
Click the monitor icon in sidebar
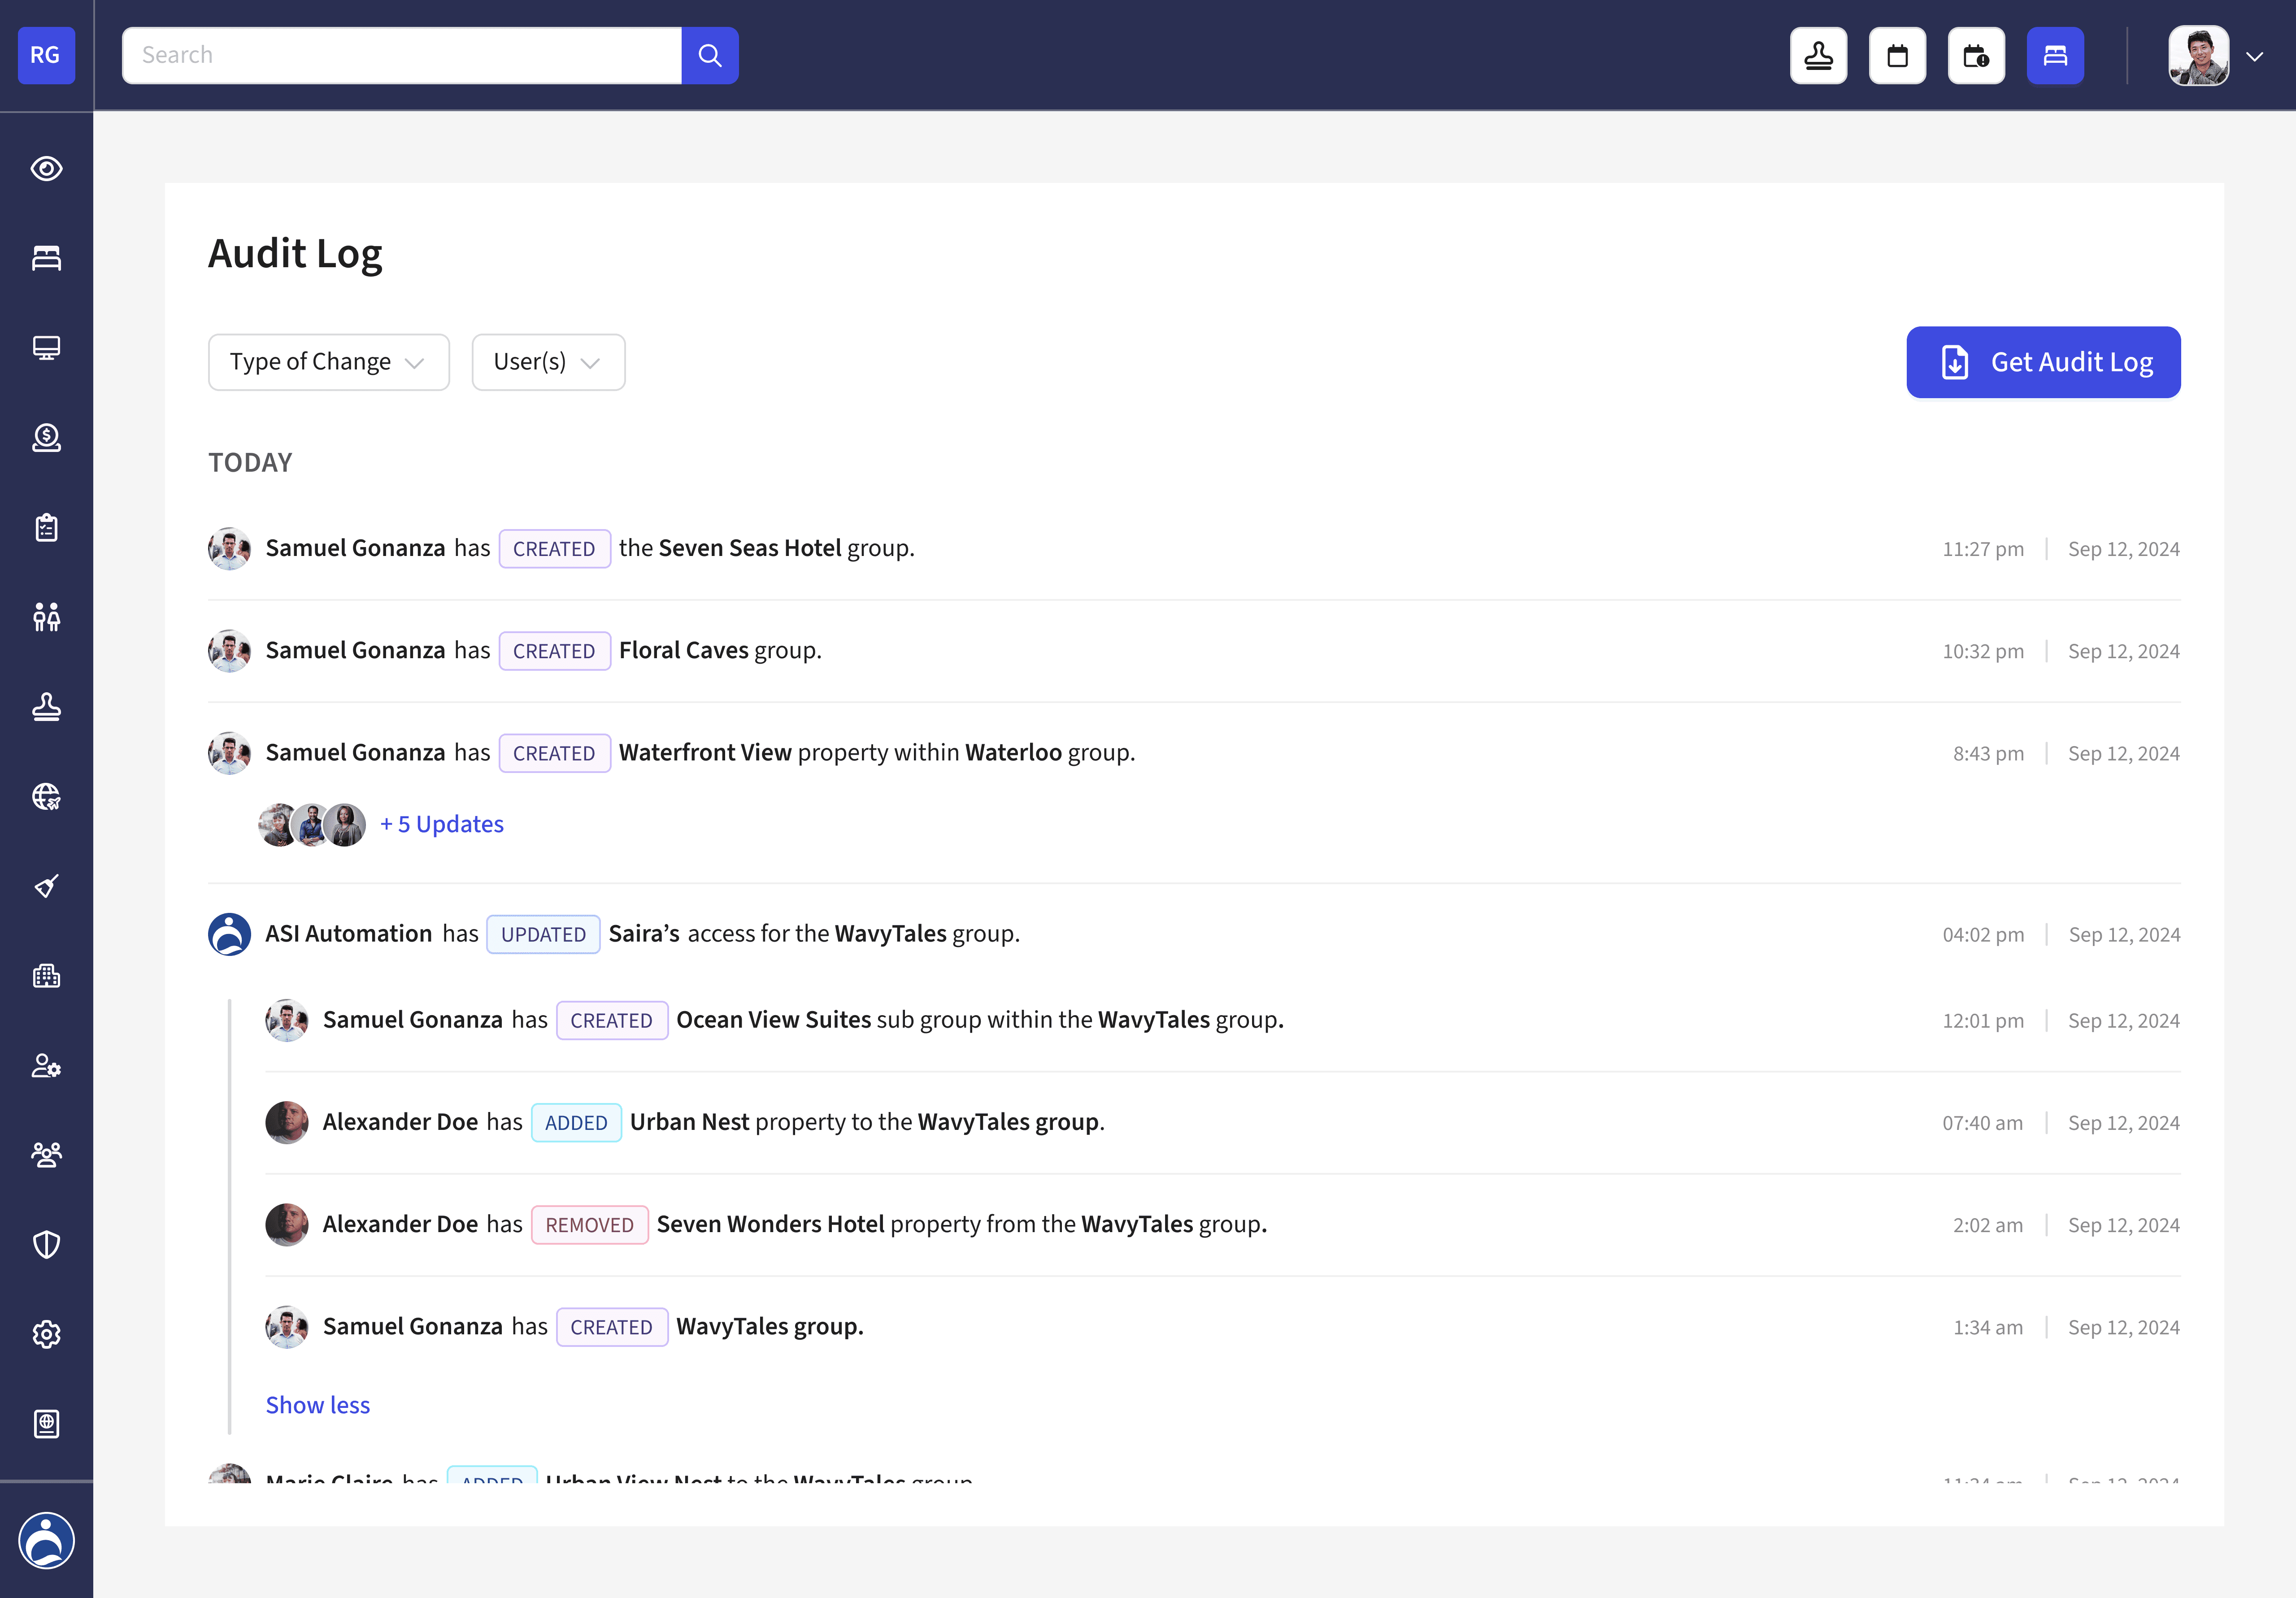tap(46, 348)
